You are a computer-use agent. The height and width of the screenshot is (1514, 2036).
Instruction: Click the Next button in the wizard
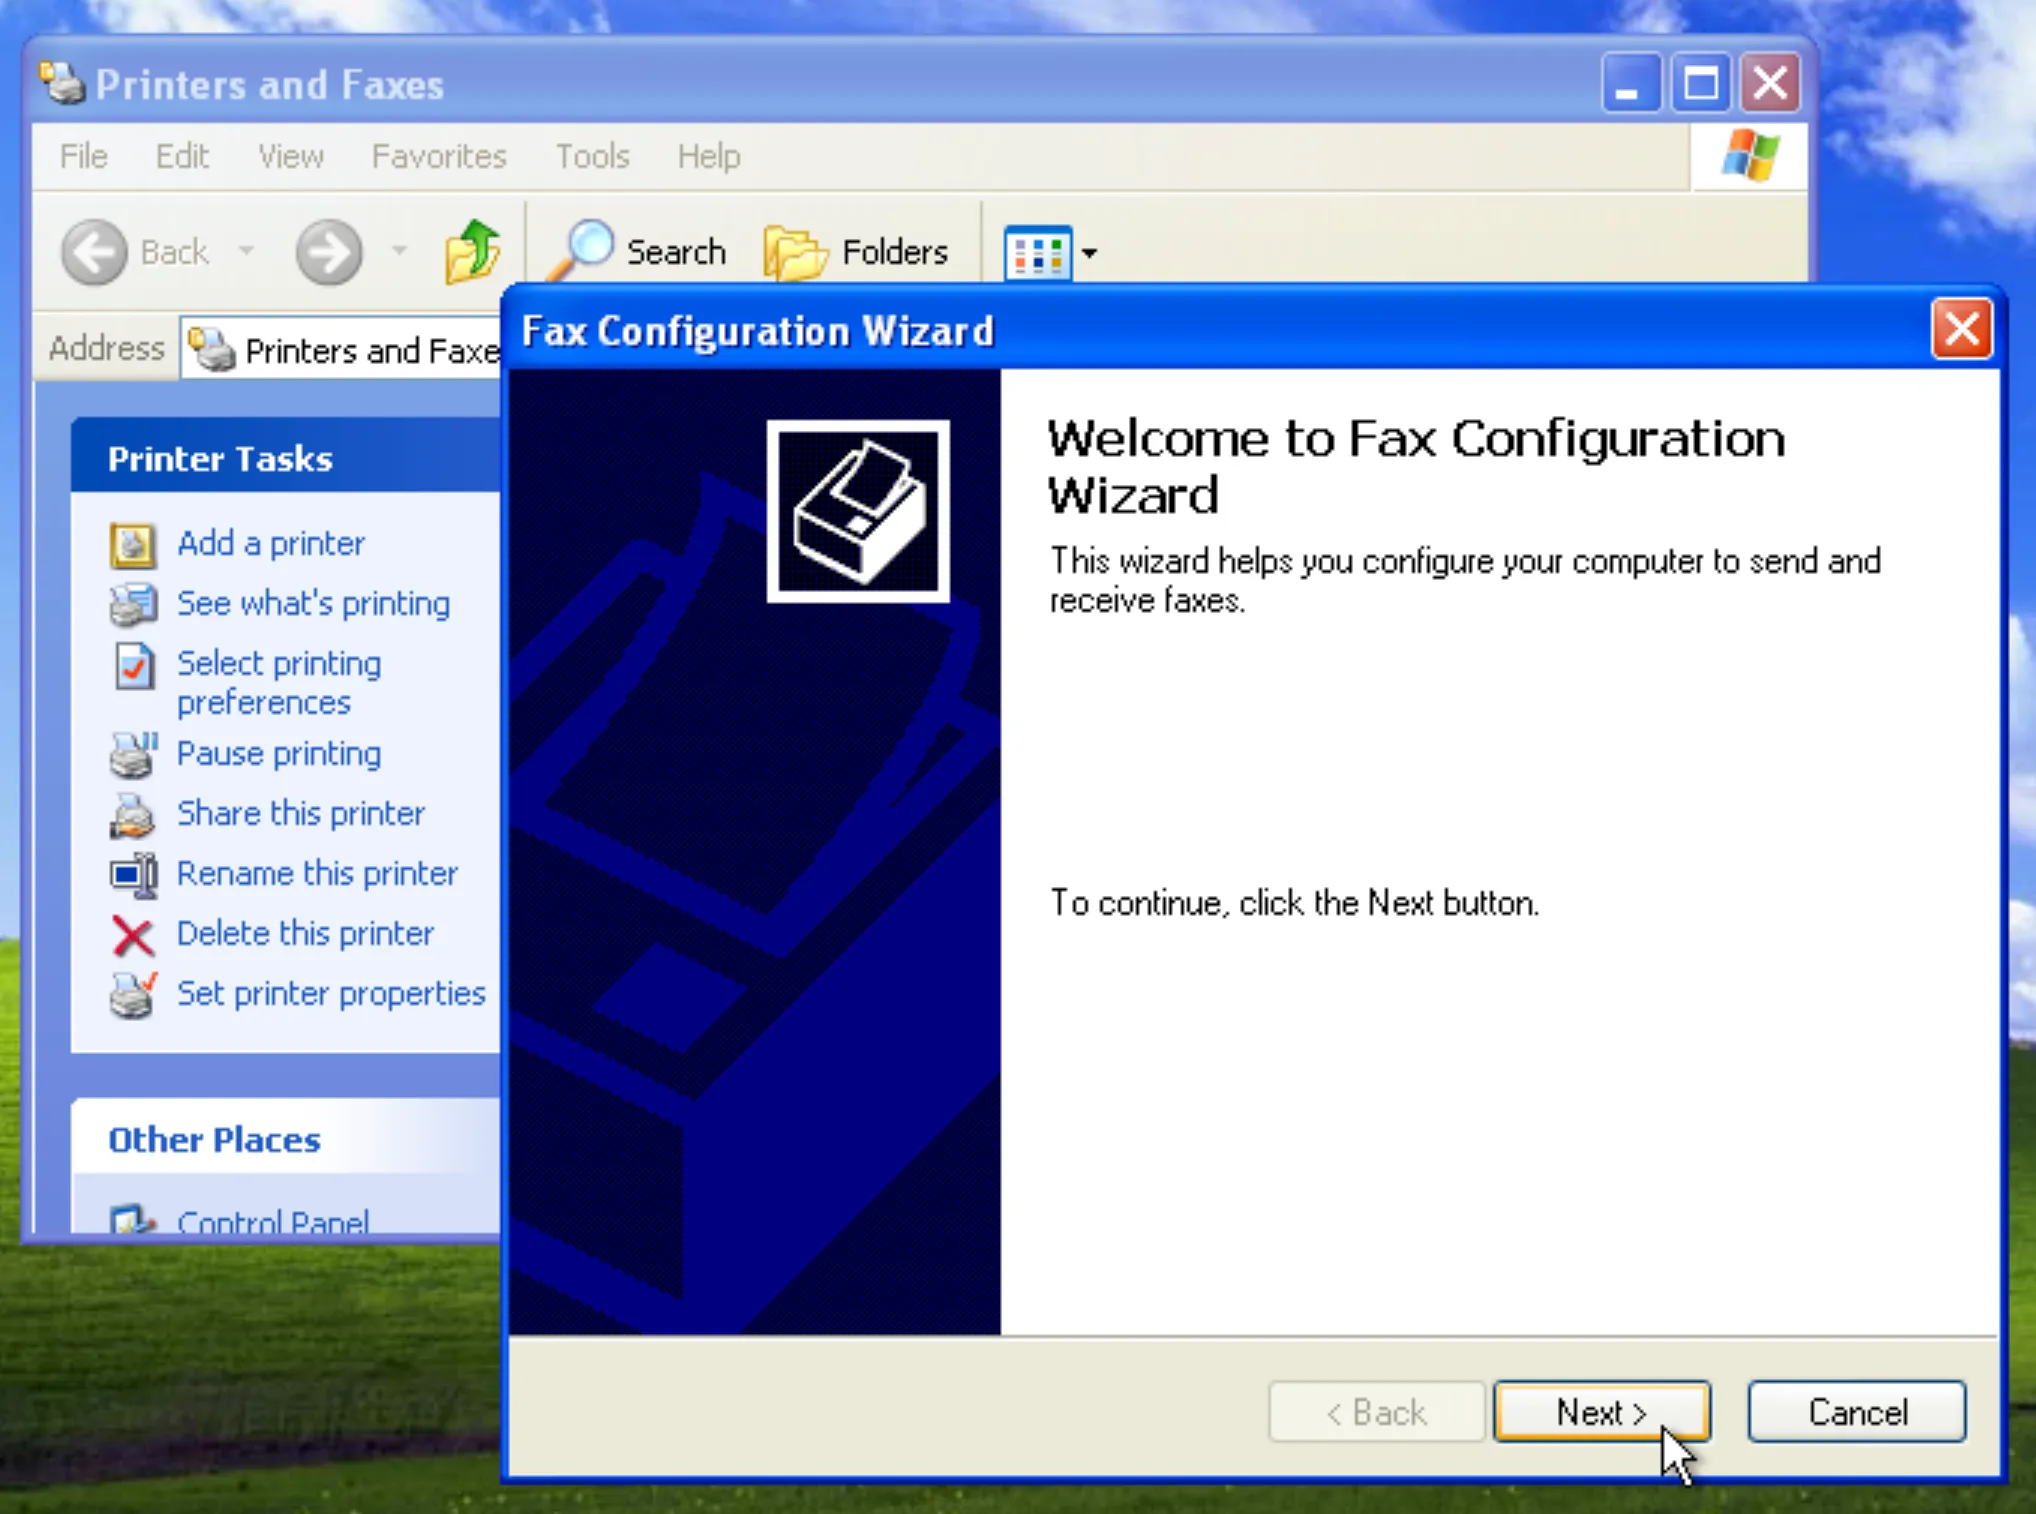(x=1600, y=1412)
